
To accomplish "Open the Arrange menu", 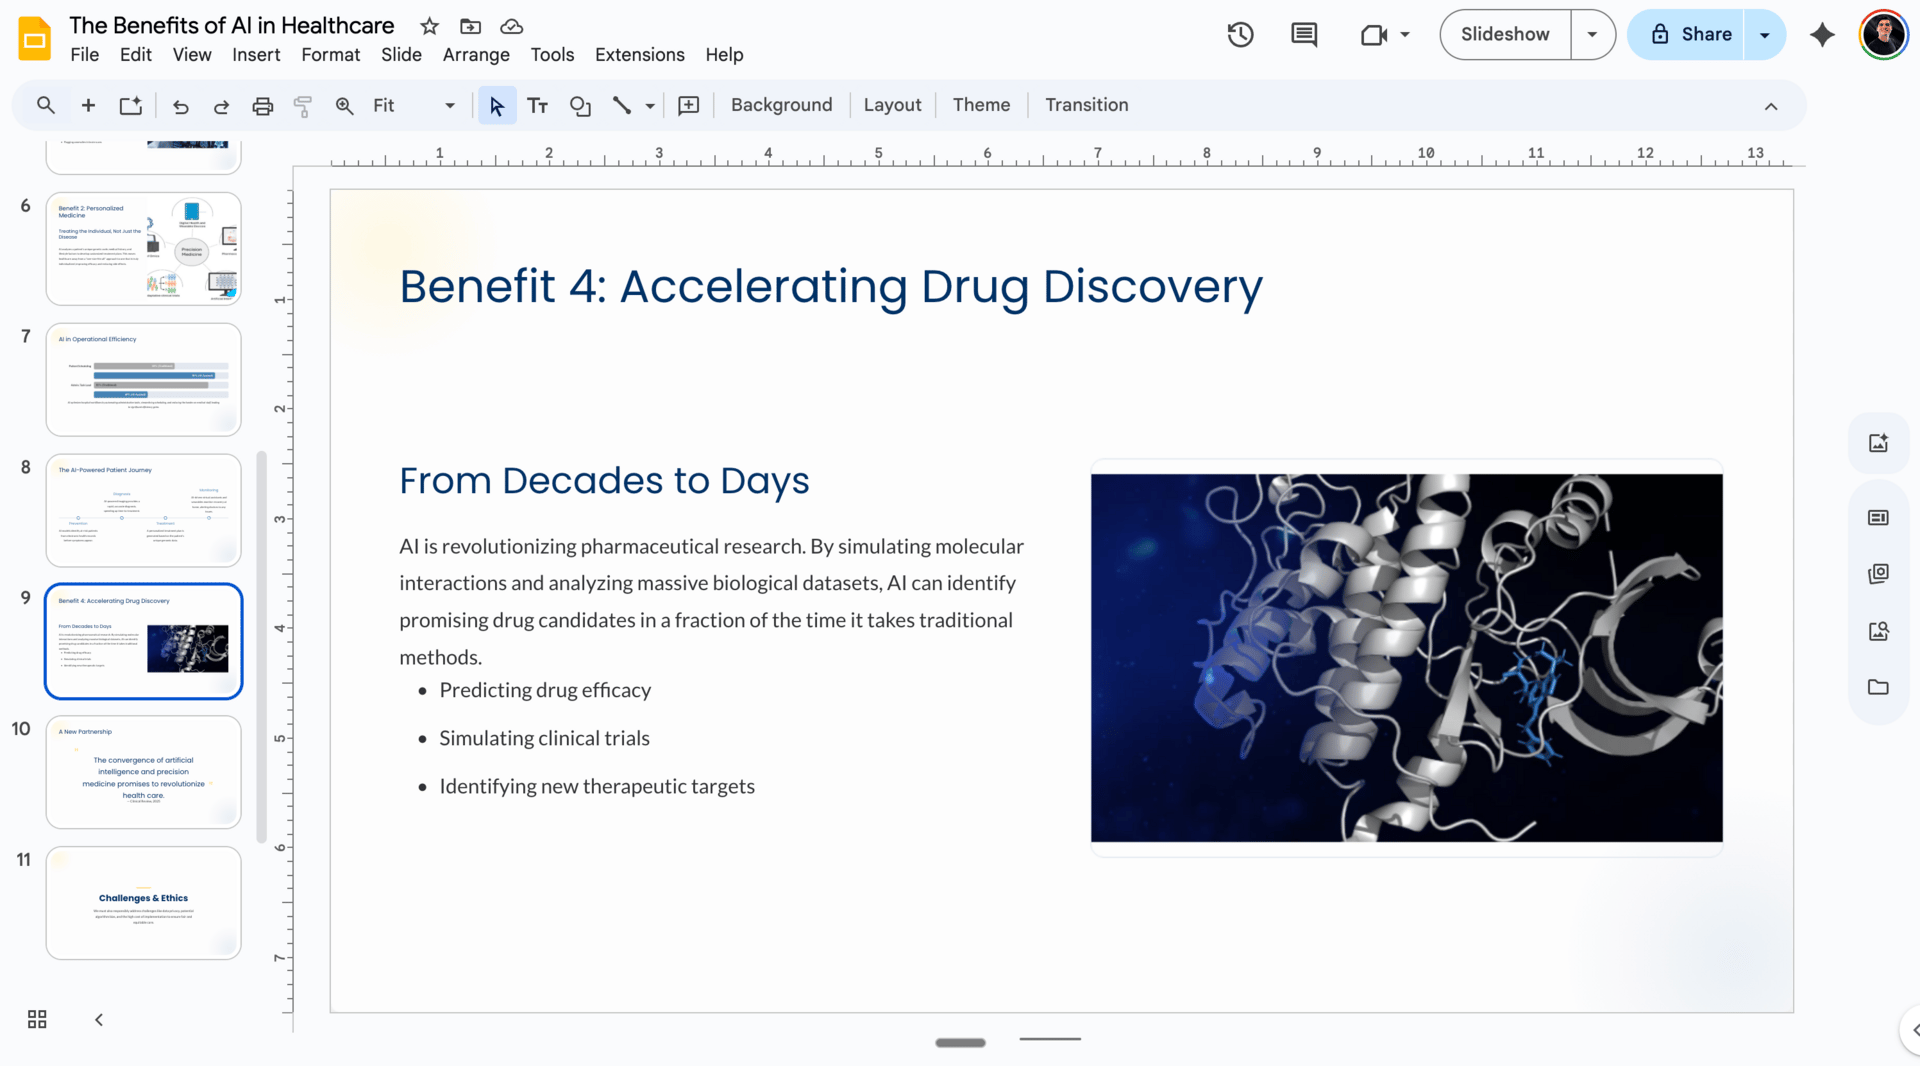I will coord(476,55).
